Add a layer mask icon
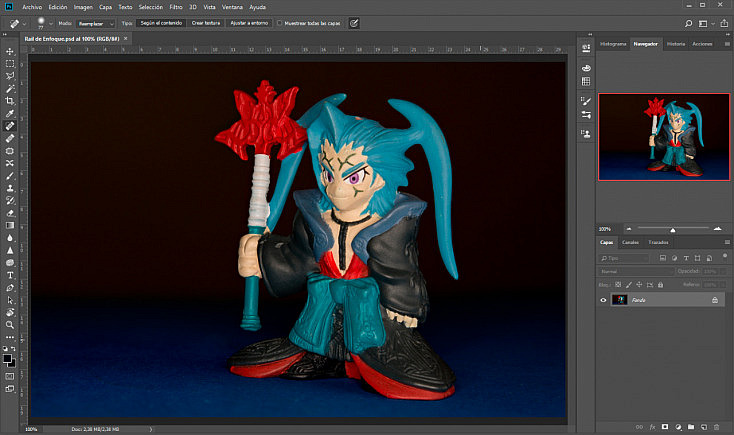 [665, 427]
